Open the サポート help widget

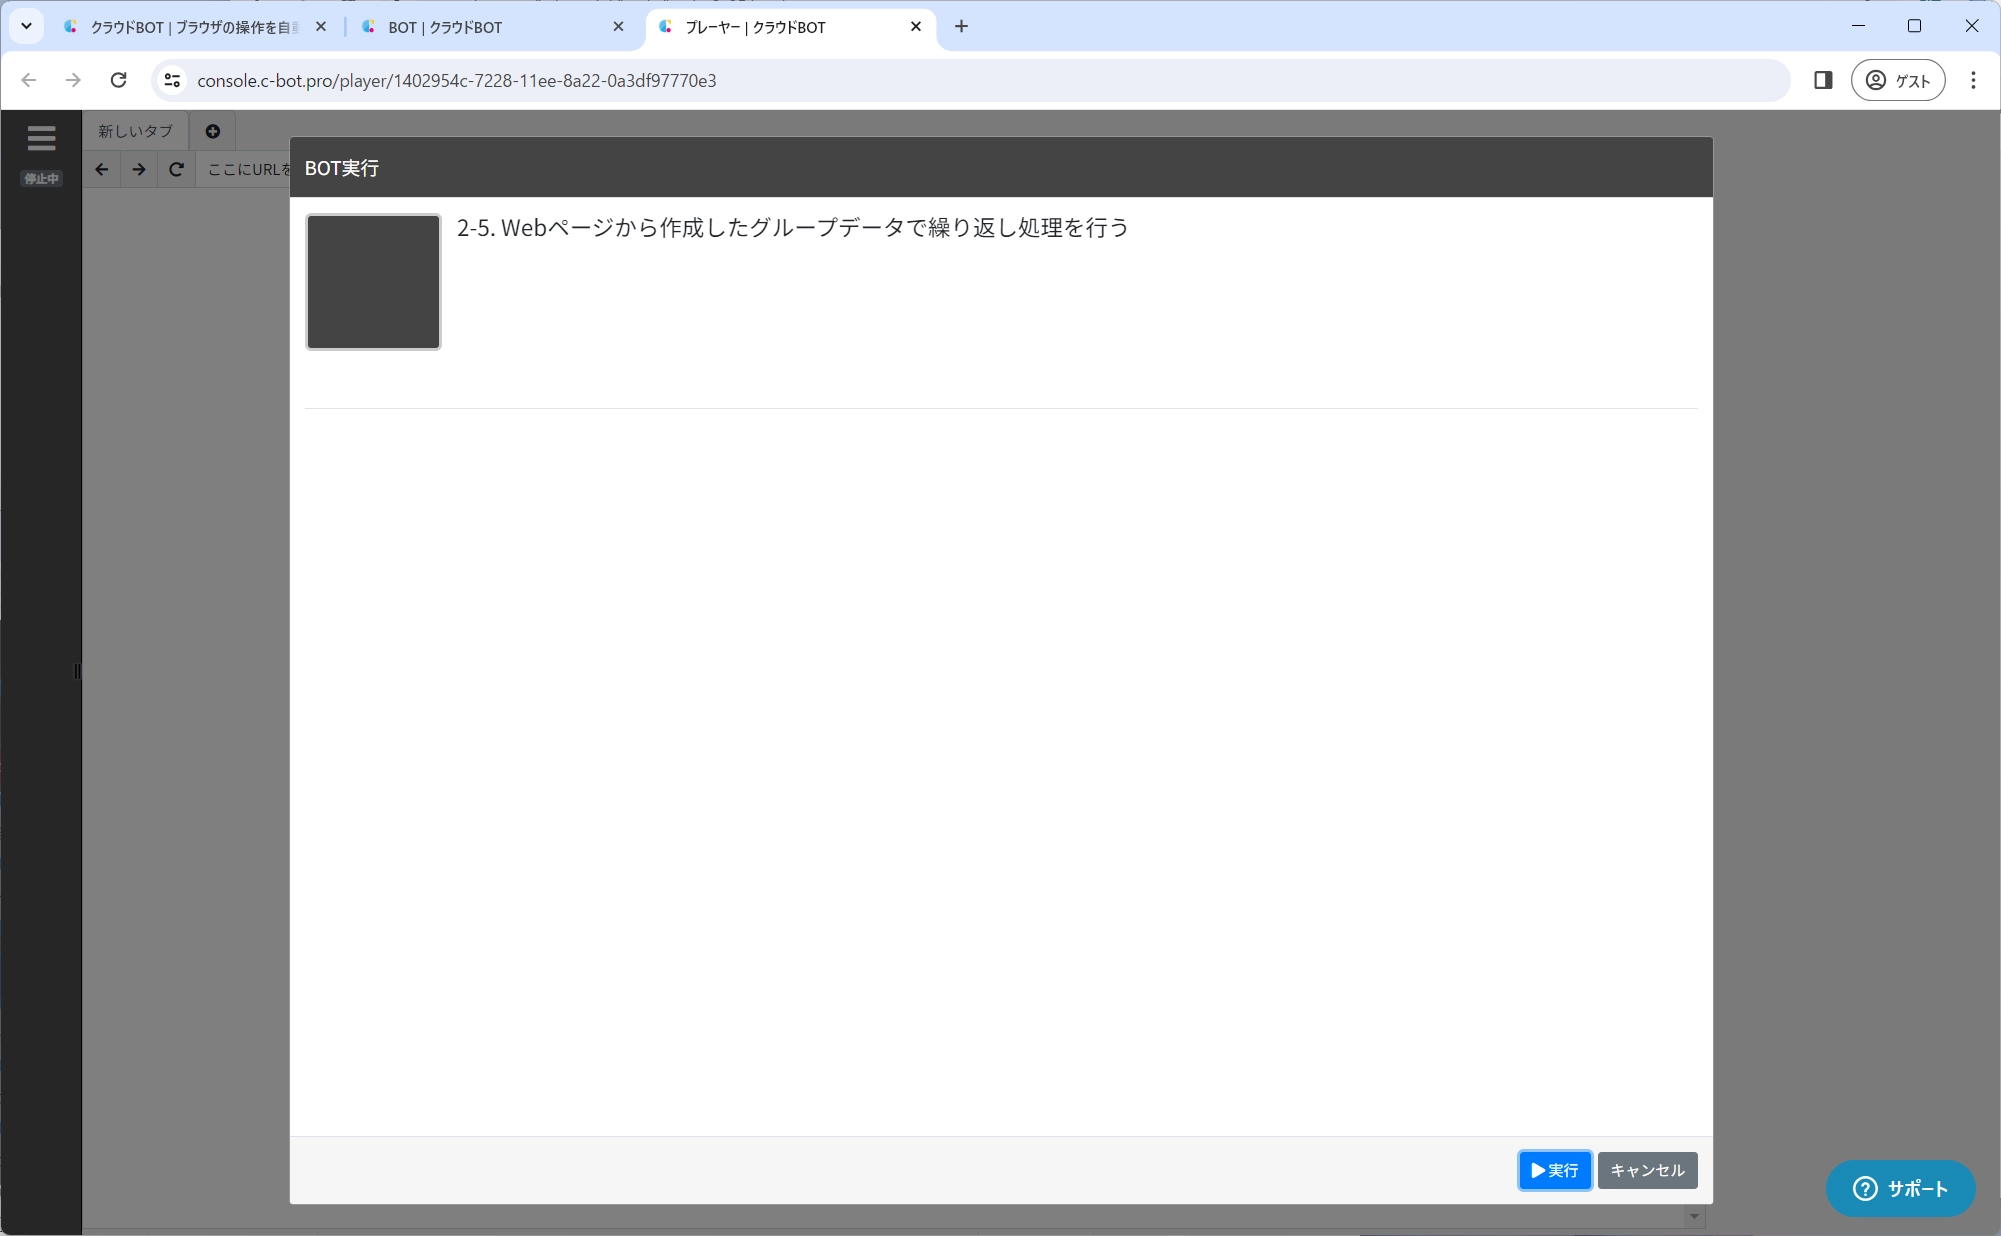click(x=1899, y=1188)
